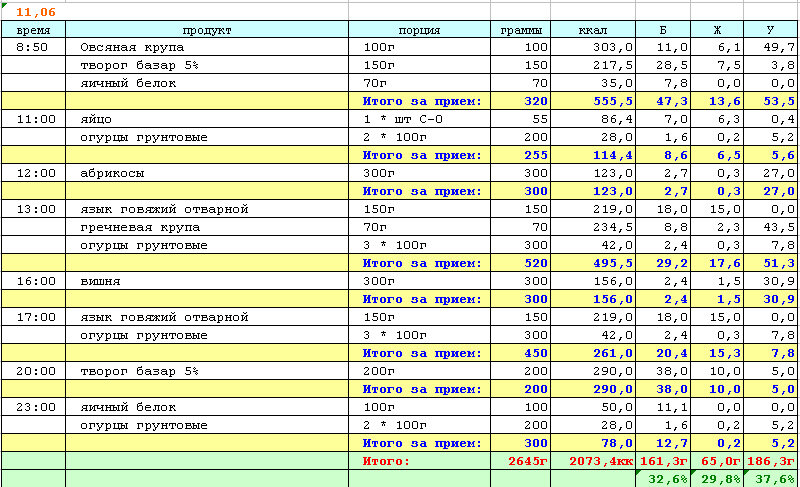
Task: Click the время column header
Action: pyautogui.click(x=34, y=30)
